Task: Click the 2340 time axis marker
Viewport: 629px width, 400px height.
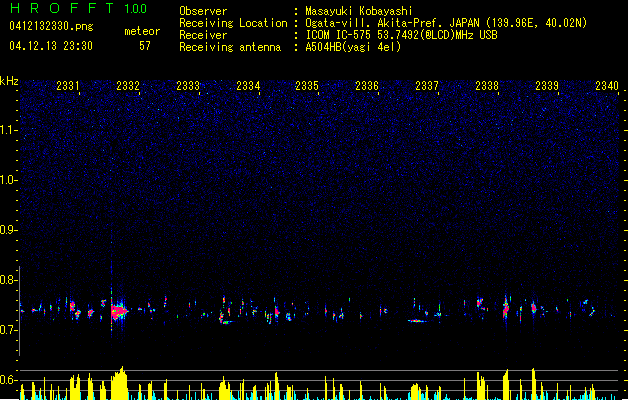Action: [607, 86]
